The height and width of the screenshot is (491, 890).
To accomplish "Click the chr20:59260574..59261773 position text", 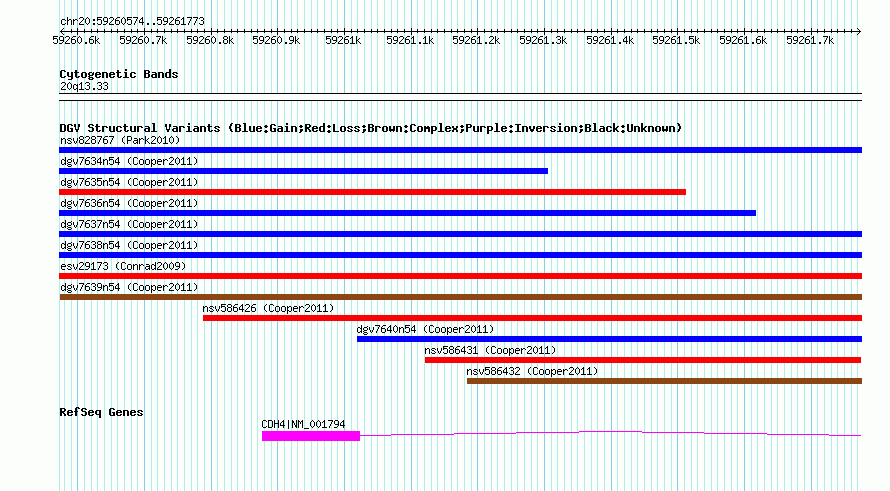I will click(132, 22).
